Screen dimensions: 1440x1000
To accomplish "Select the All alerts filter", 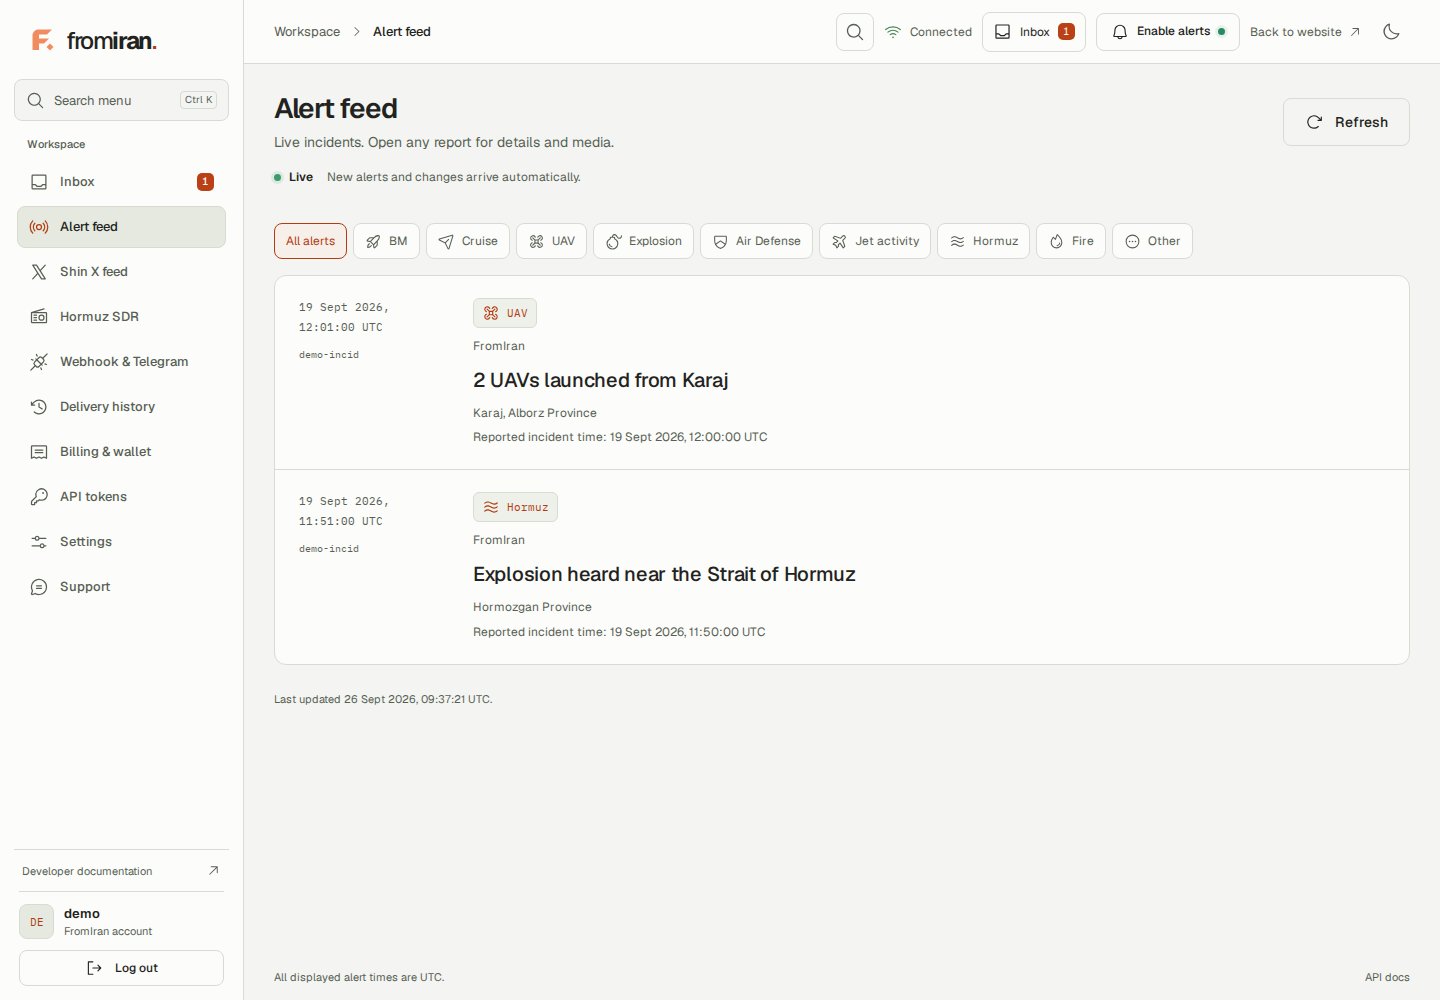I will [310, 241].
